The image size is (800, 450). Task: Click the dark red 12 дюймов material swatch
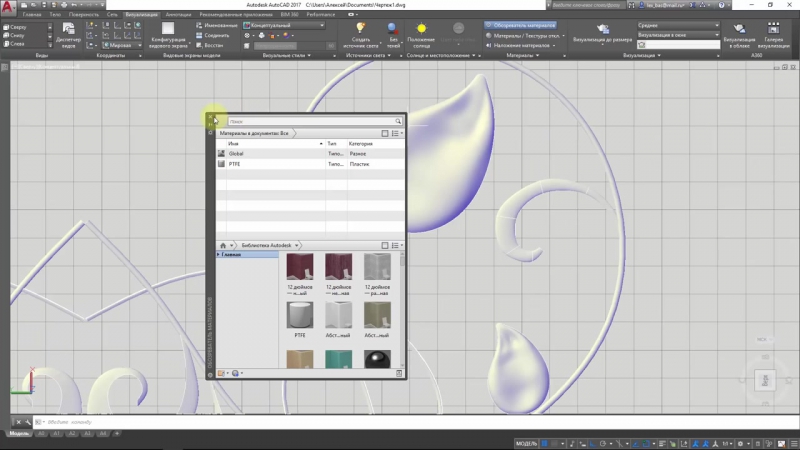tap(300, 266)
